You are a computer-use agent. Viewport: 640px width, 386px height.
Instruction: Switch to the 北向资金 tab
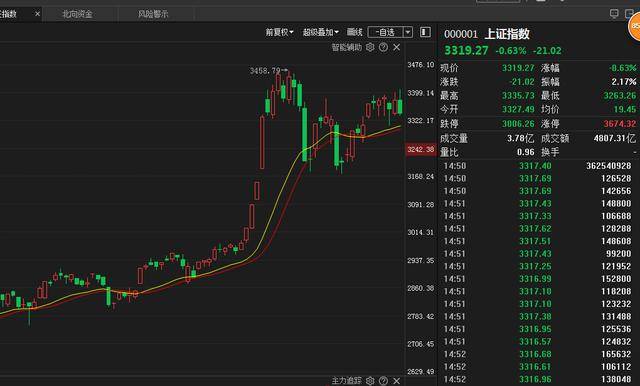77,14
